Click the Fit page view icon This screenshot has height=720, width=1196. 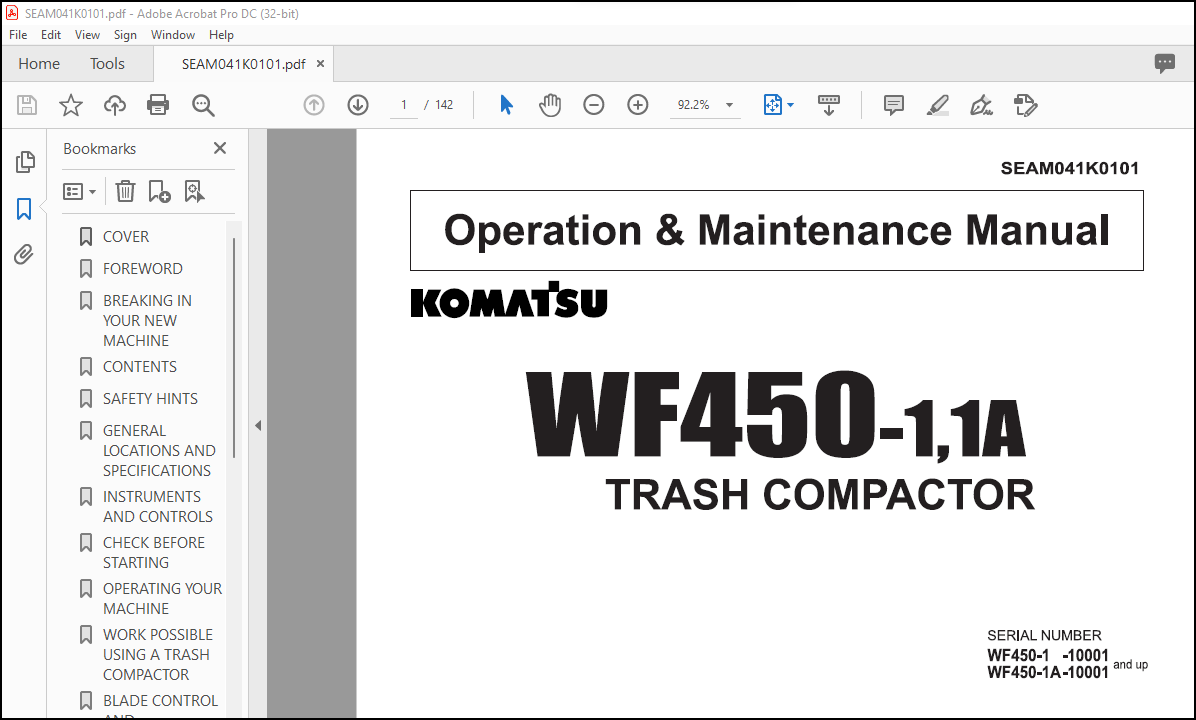(773, 105)
